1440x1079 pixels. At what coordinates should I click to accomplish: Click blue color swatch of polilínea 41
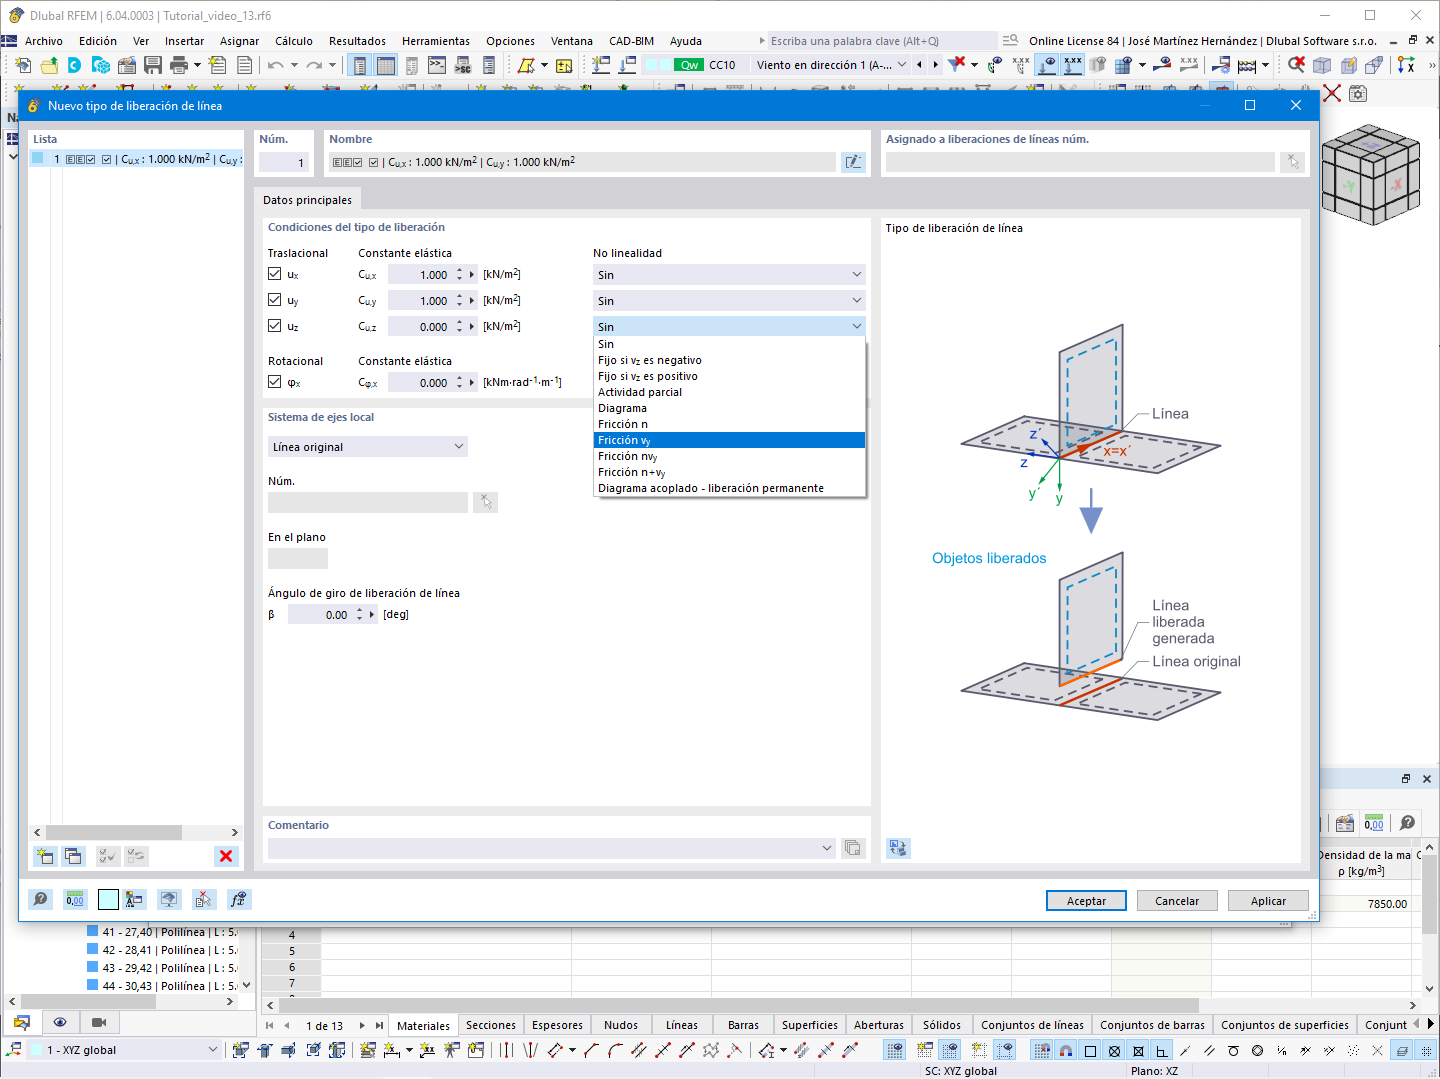(x=93, y=931)
